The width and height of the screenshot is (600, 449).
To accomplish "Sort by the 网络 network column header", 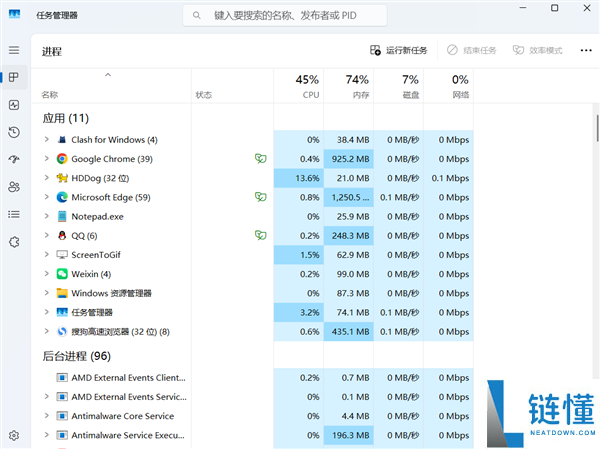I will [x=448, y=86].
